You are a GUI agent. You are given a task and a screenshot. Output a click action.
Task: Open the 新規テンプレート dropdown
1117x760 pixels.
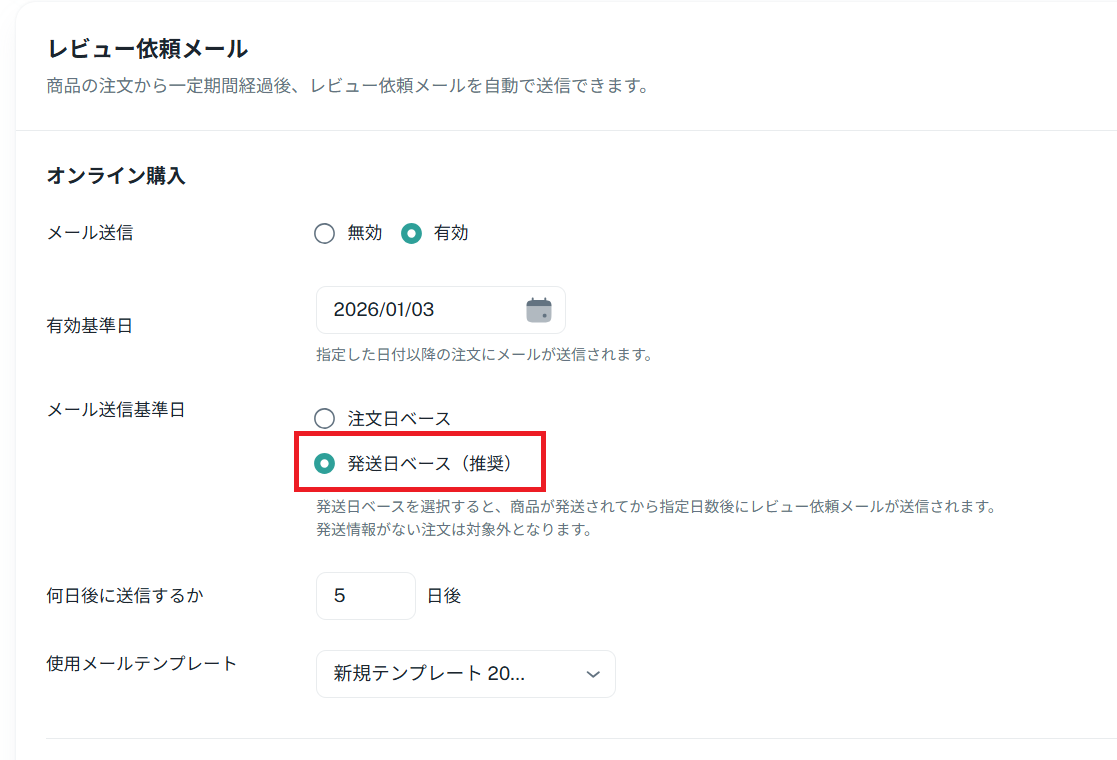[x=465, y=674]
